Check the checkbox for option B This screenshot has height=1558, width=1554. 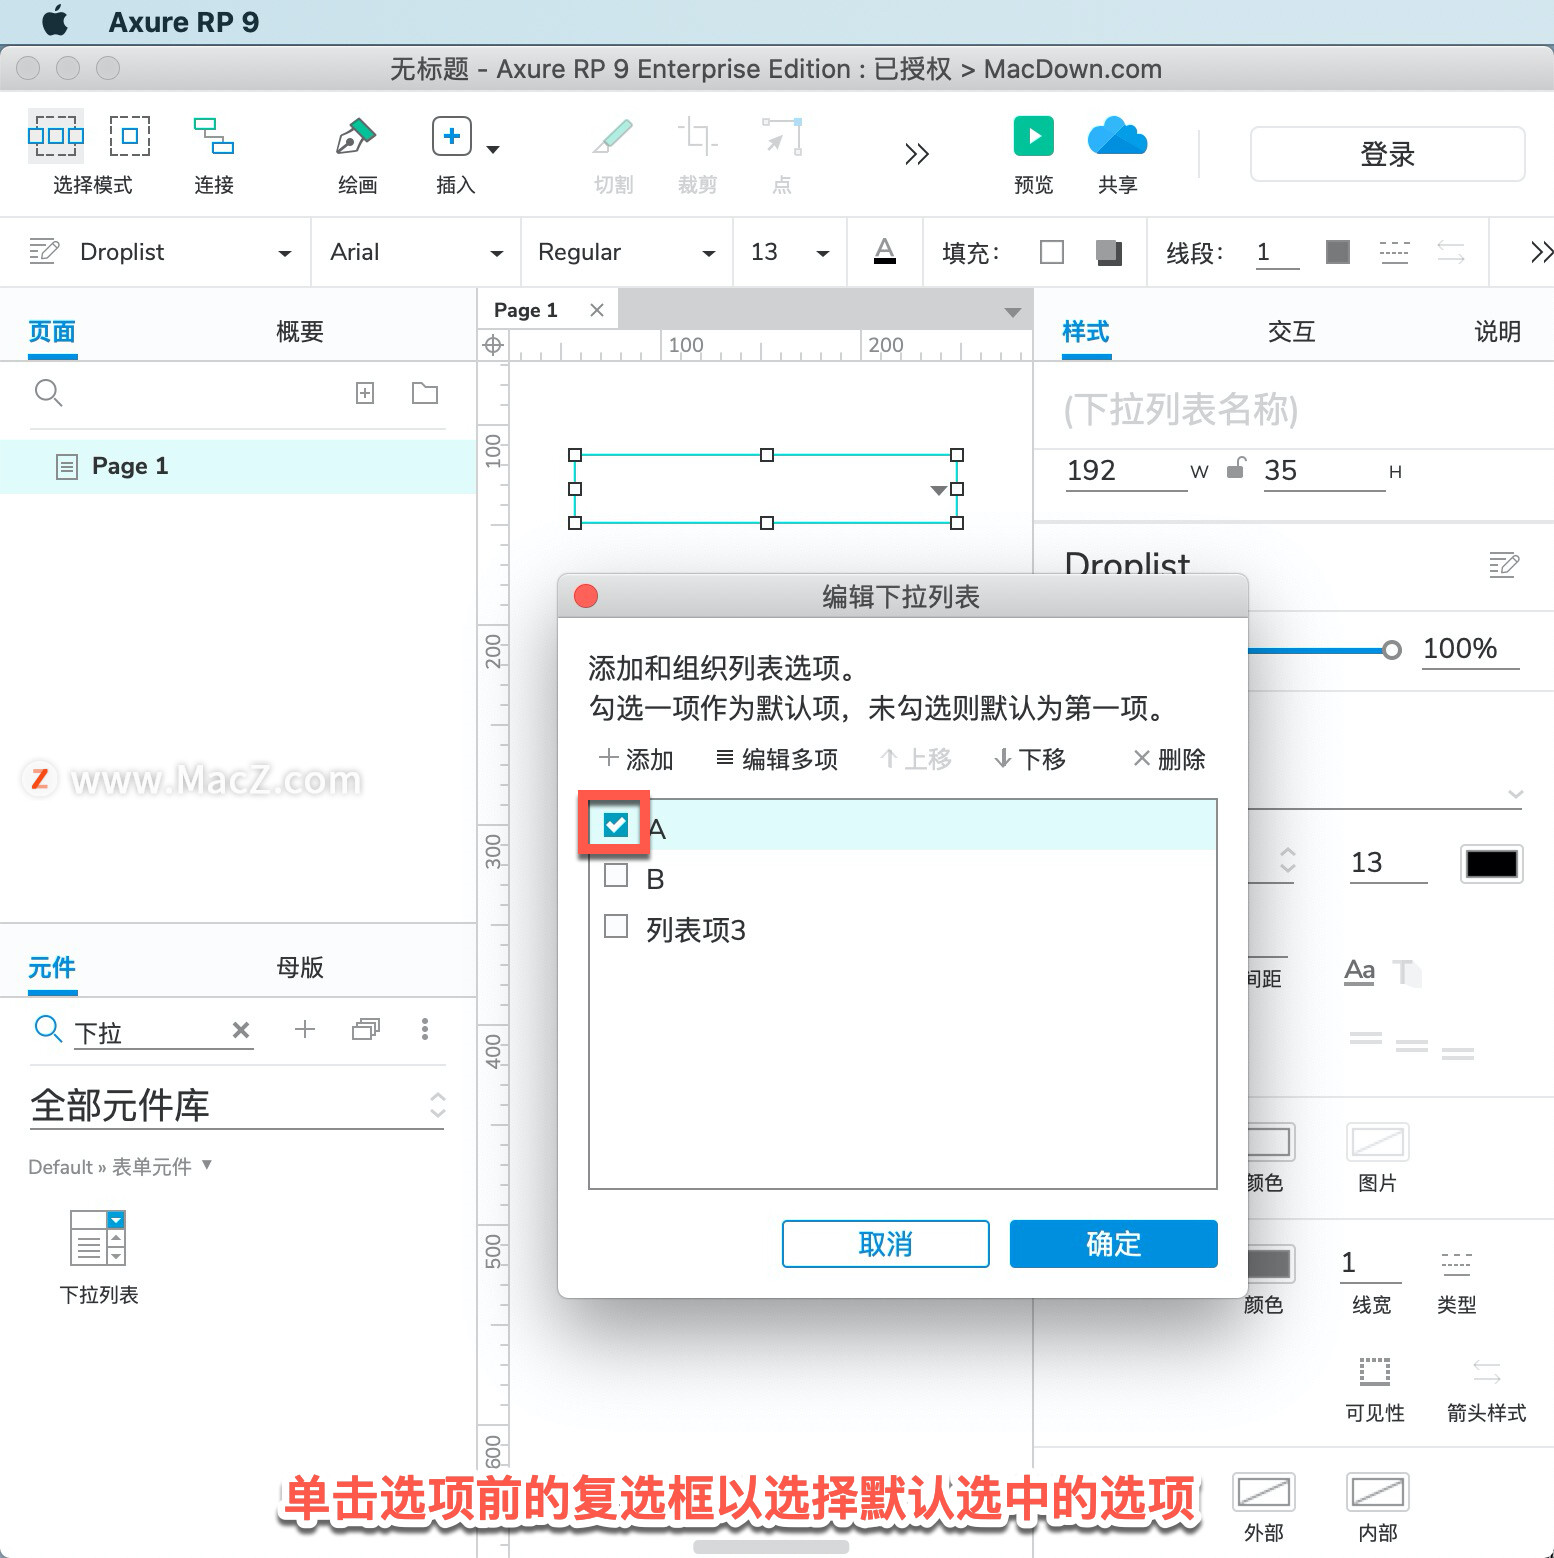(x=616, y=876)
